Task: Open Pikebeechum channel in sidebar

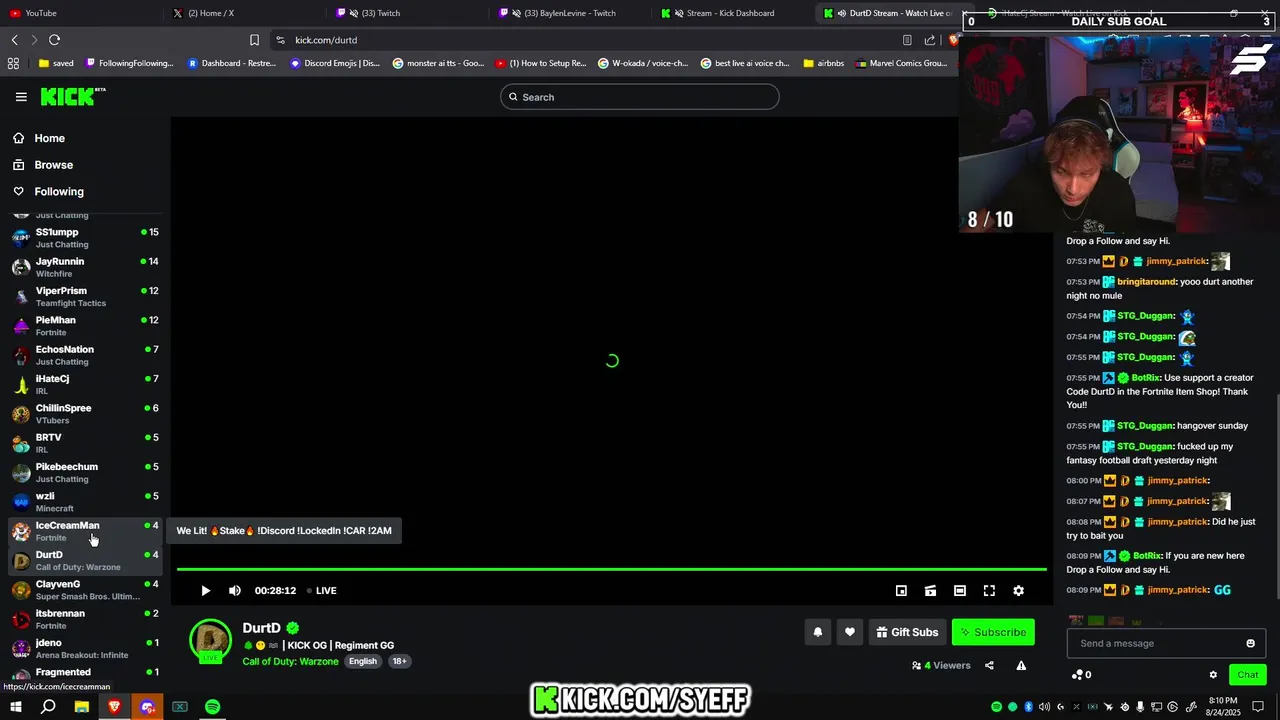Action: (x=85, y=472)
